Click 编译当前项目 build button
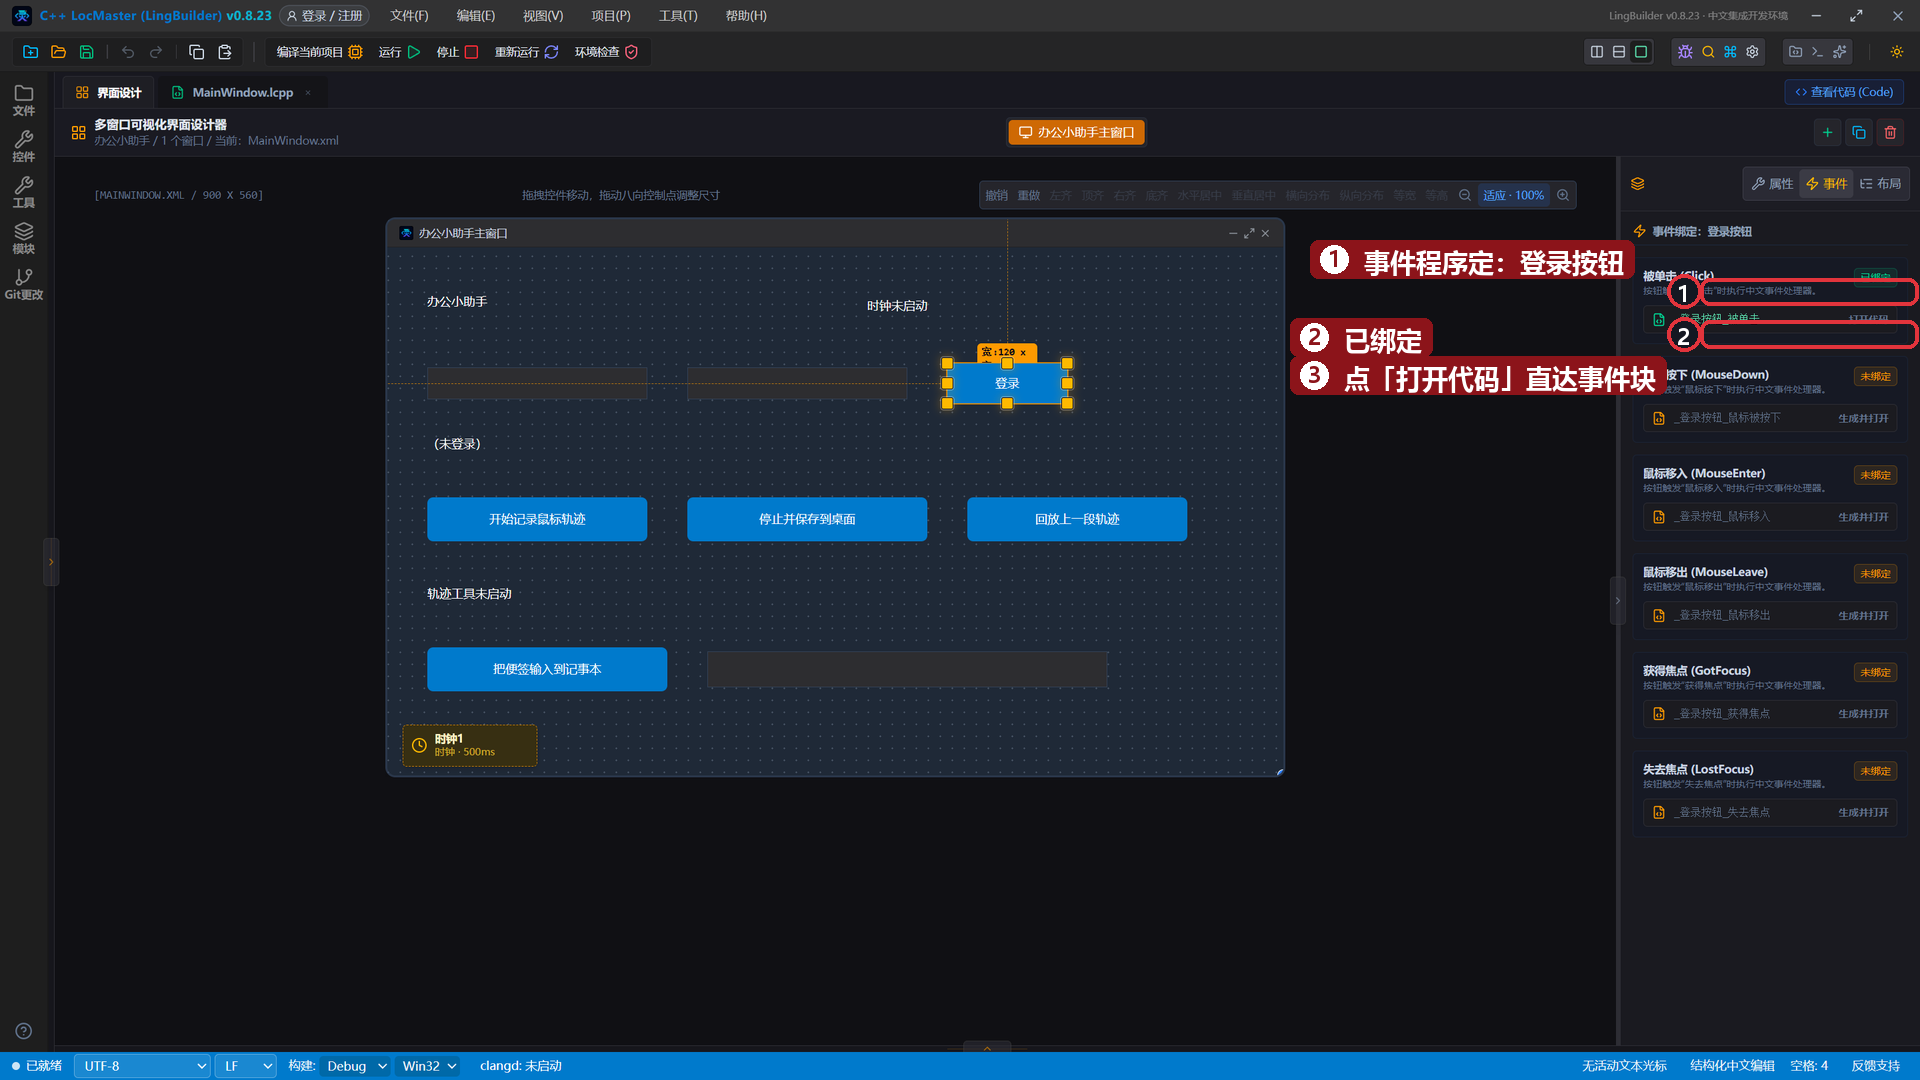 (319, 52)
